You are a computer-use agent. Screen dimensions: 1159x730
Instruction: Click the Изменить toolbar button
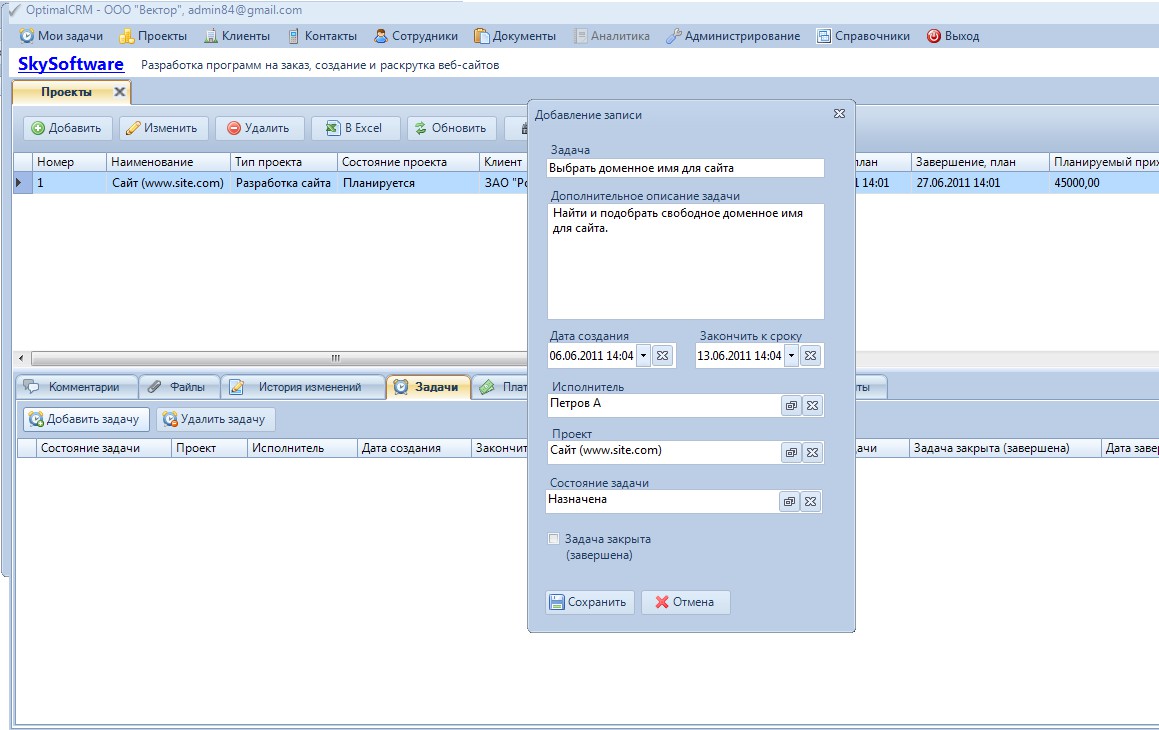pyautogui.click(x=163, y=128)
